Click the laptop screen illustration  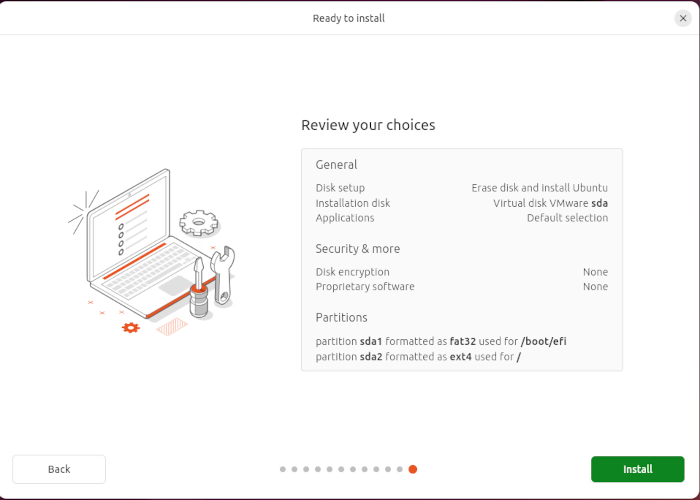pyautogui.click(x=129, y=227)
